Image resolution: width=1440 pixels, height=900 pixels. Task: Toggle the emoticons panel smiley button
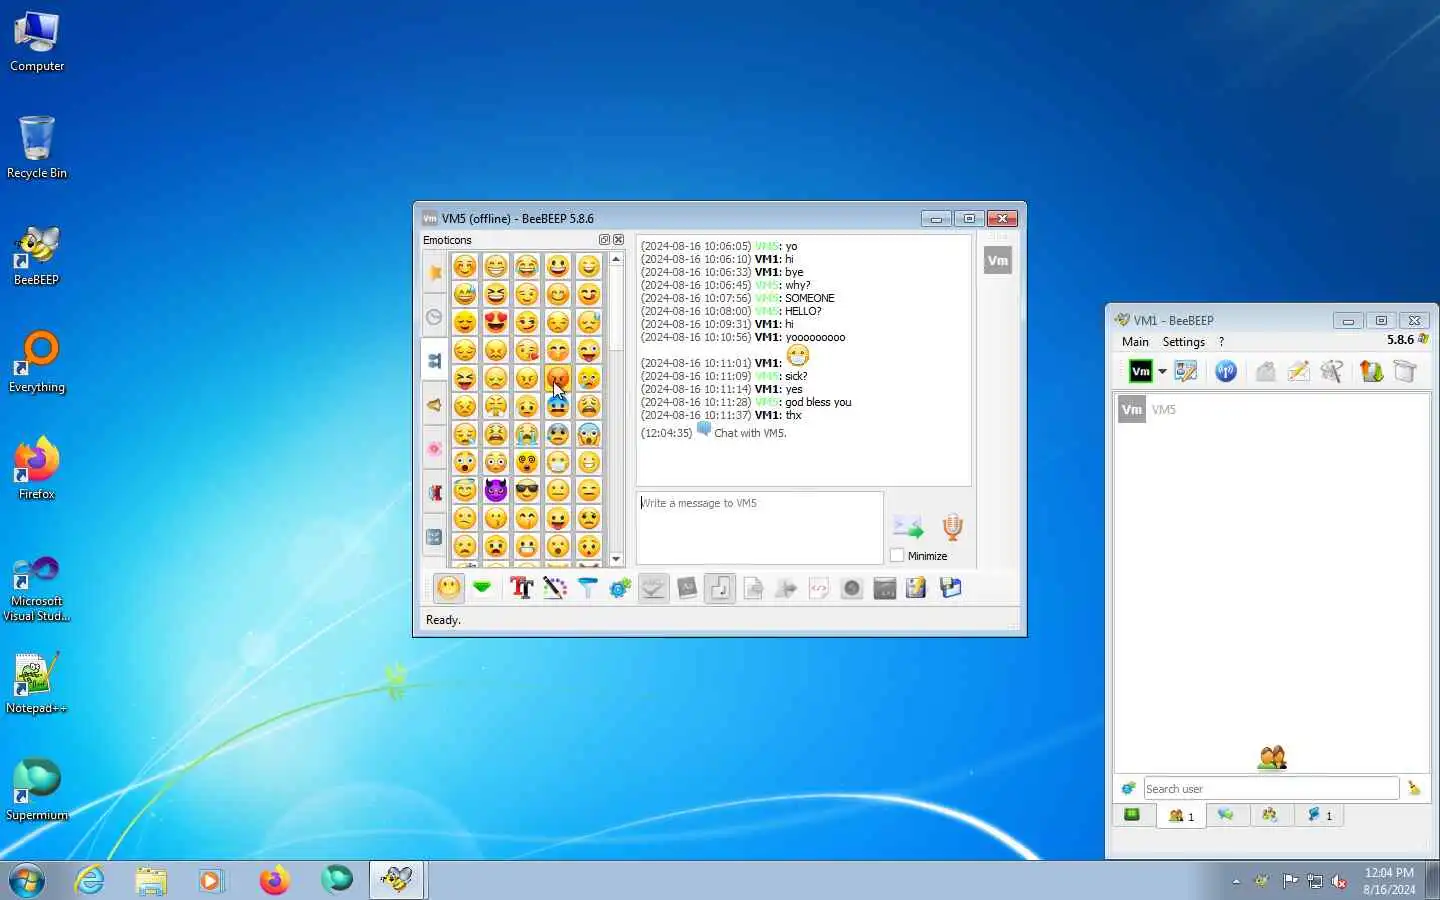[x=449, y=588]
